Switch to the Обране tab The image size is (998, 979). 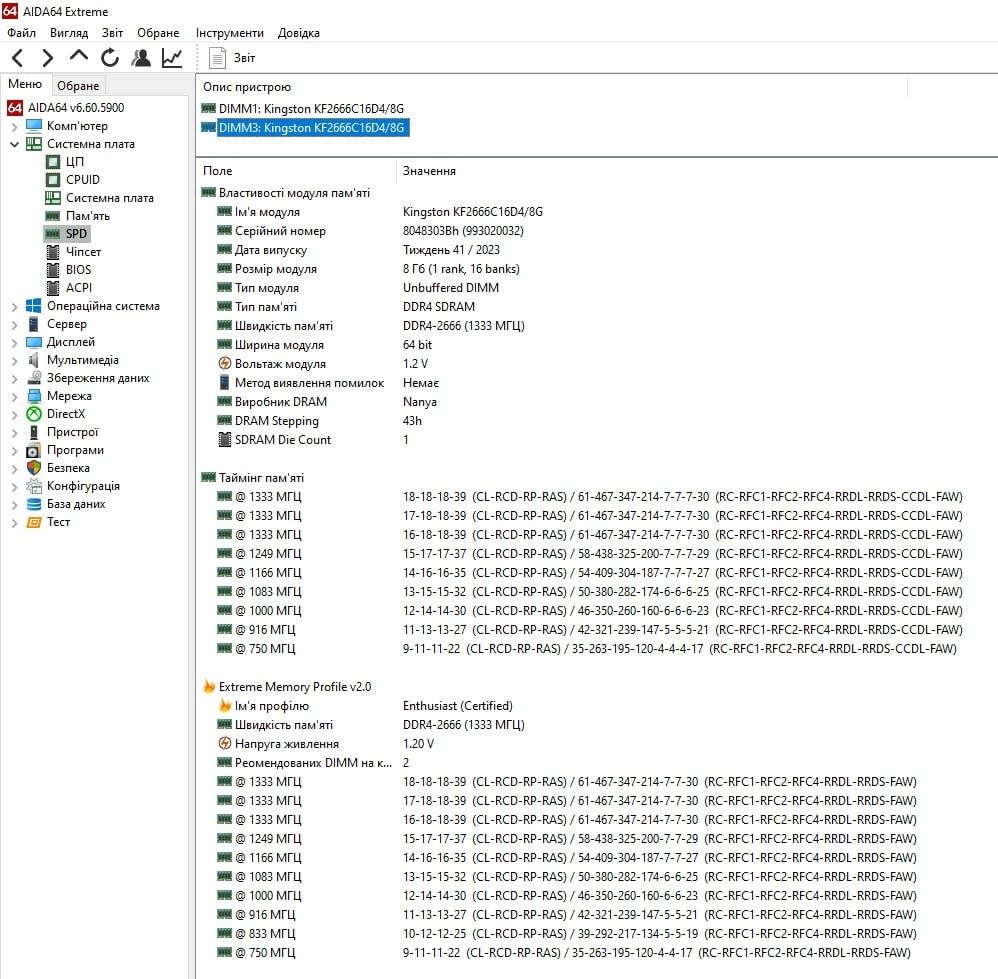pyautogui.click(x=78, y=85)
